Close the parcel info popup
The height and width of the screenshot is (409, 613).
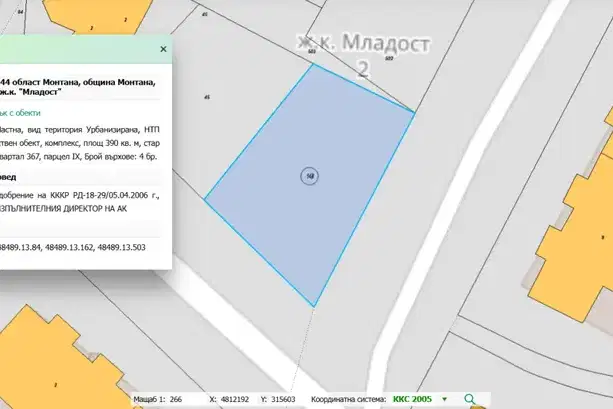pos(163,49)
